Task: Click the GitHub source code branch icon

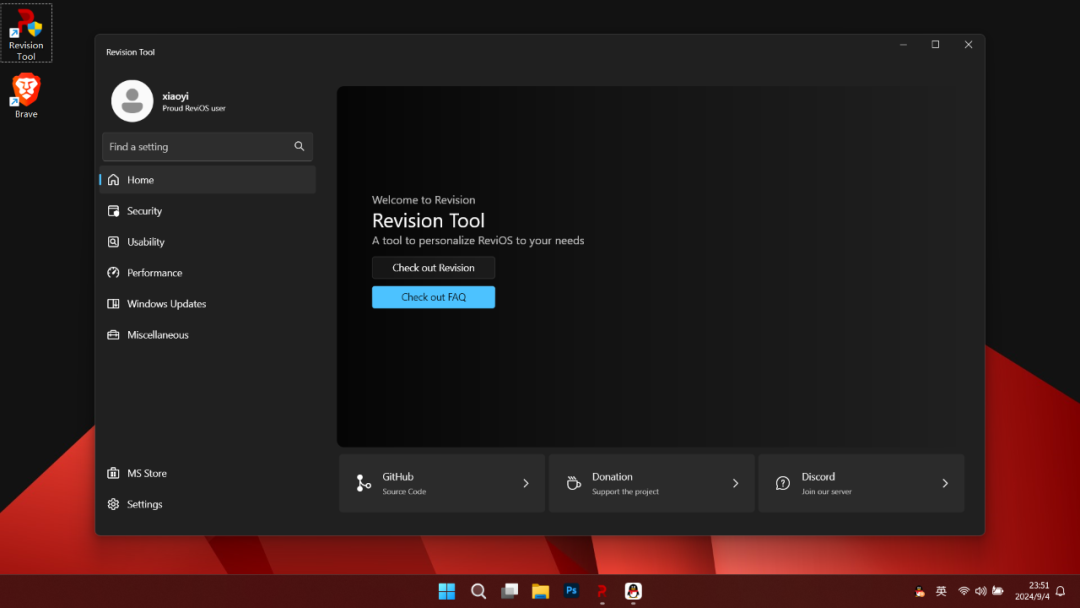Action: [363, 483]
